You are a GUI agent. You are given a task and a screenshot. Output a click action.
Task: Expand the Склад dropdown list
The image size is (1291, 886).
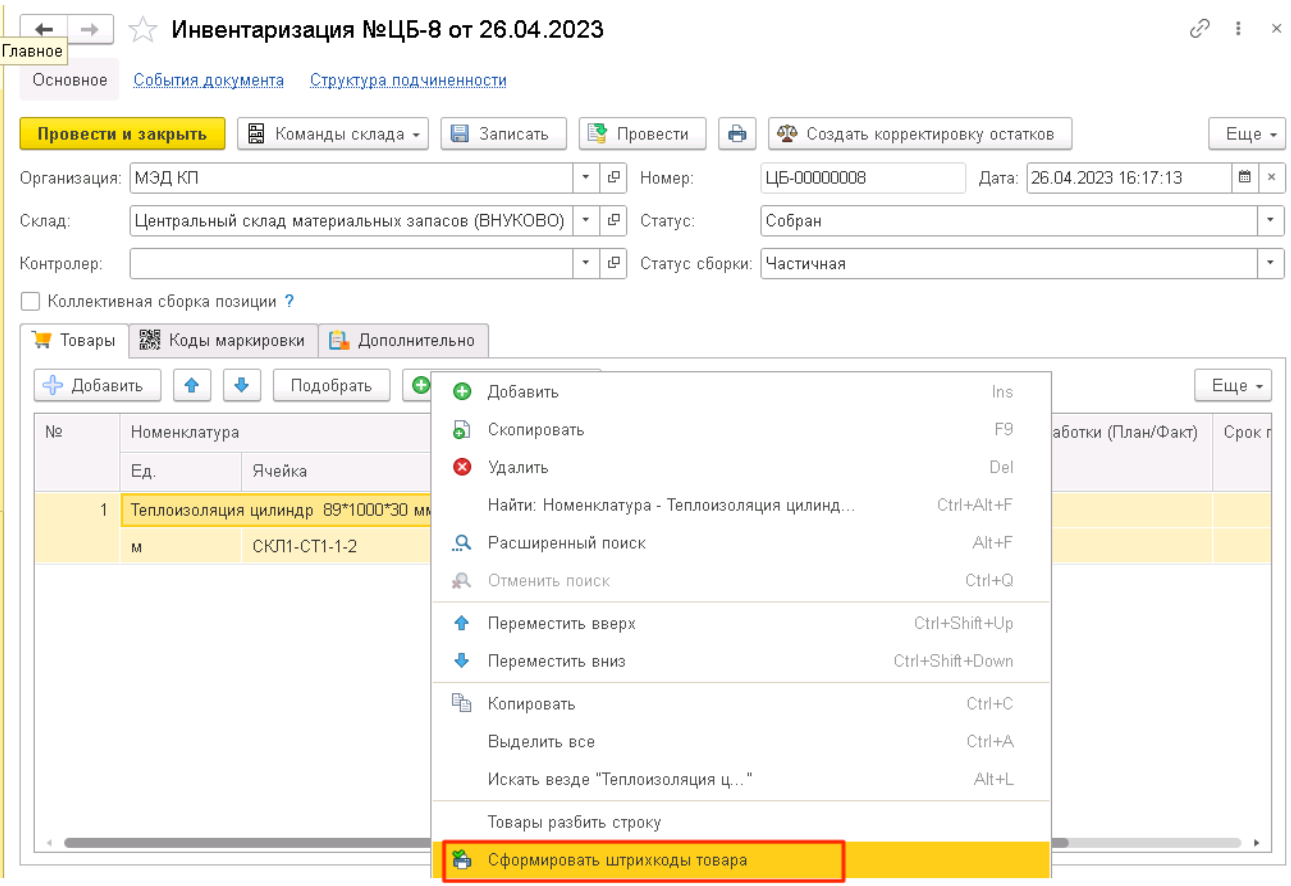pyautogui.click(x=587, y=221)
